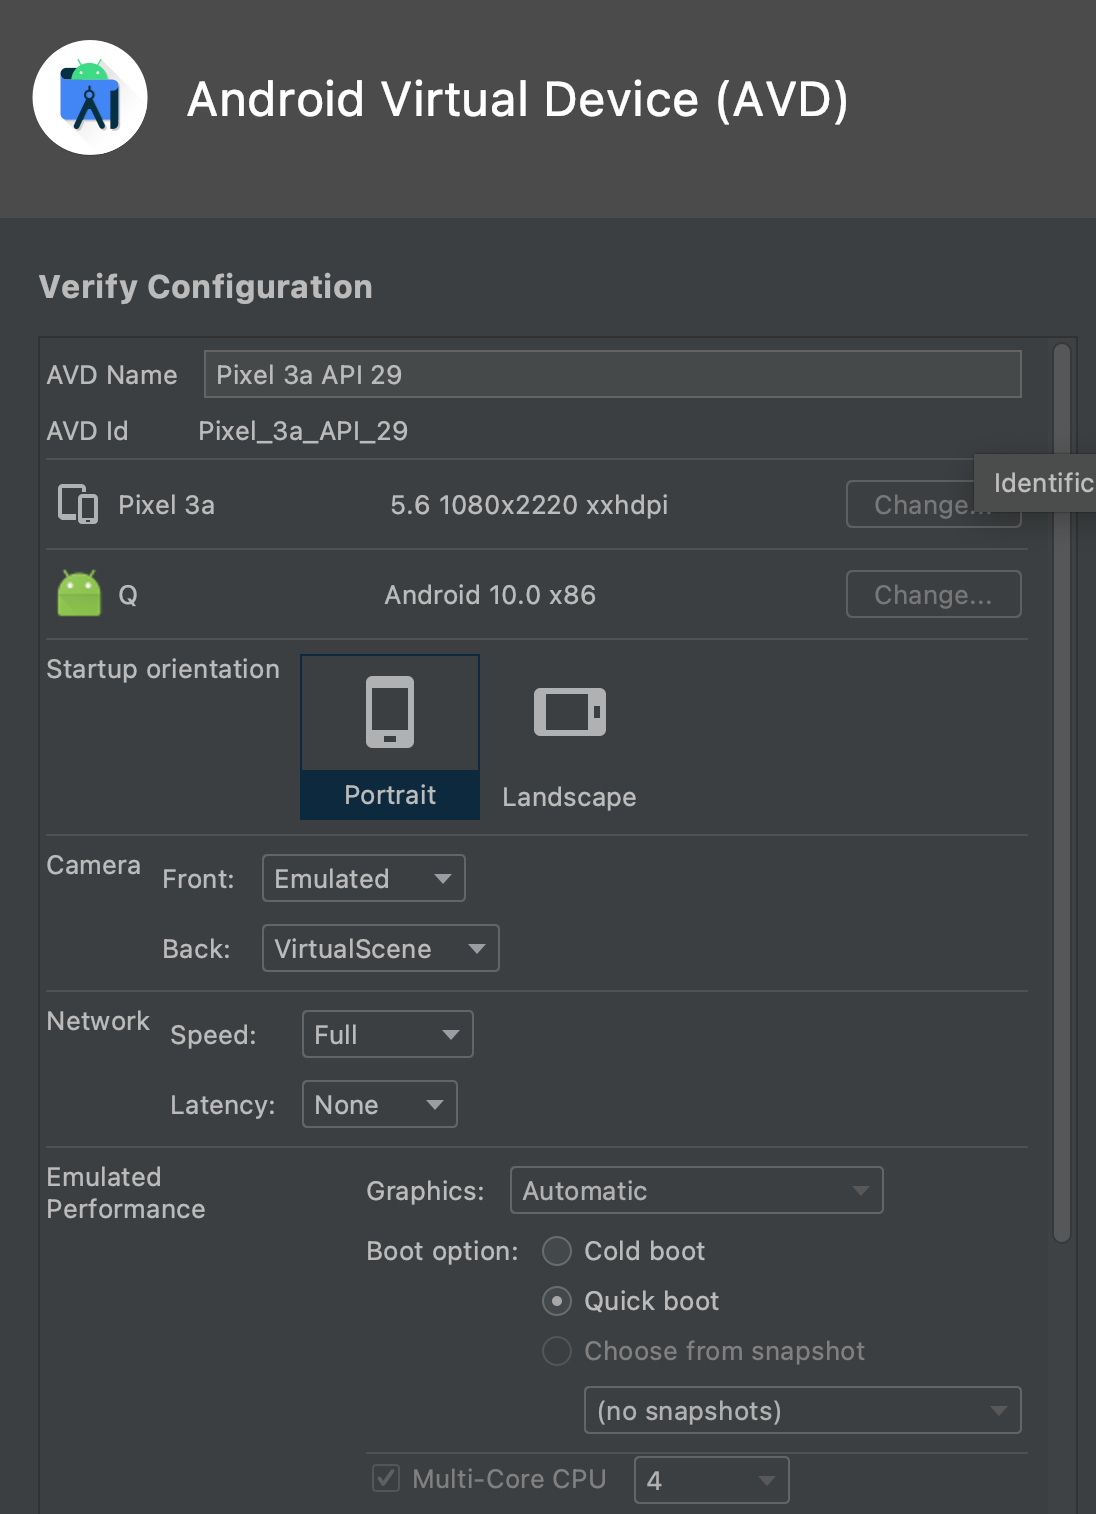Open the Network Speed dropdown

[388, 1034]
